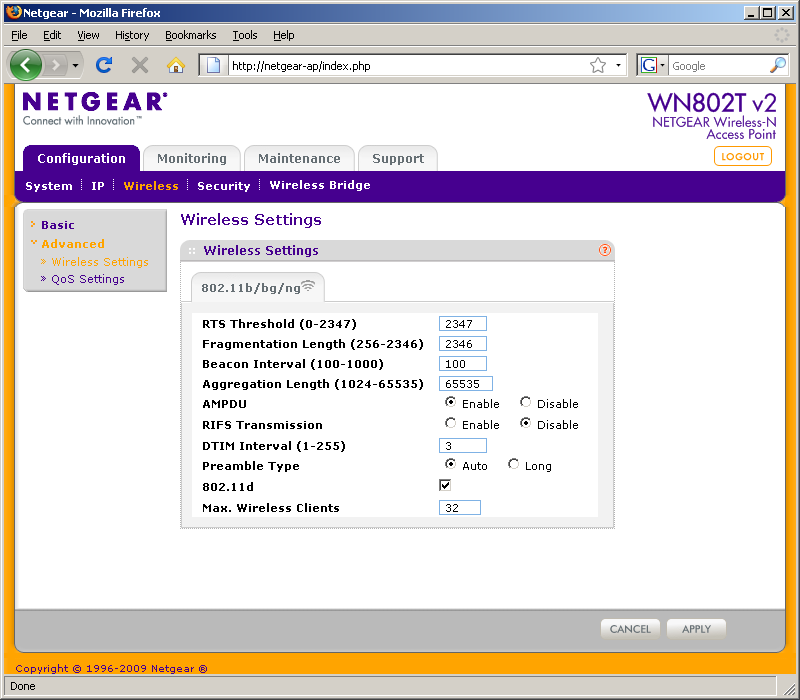Click the Stop loading X icon
Image resolution: width=800 pixels, height=700 pixels.
click(140, 65)
